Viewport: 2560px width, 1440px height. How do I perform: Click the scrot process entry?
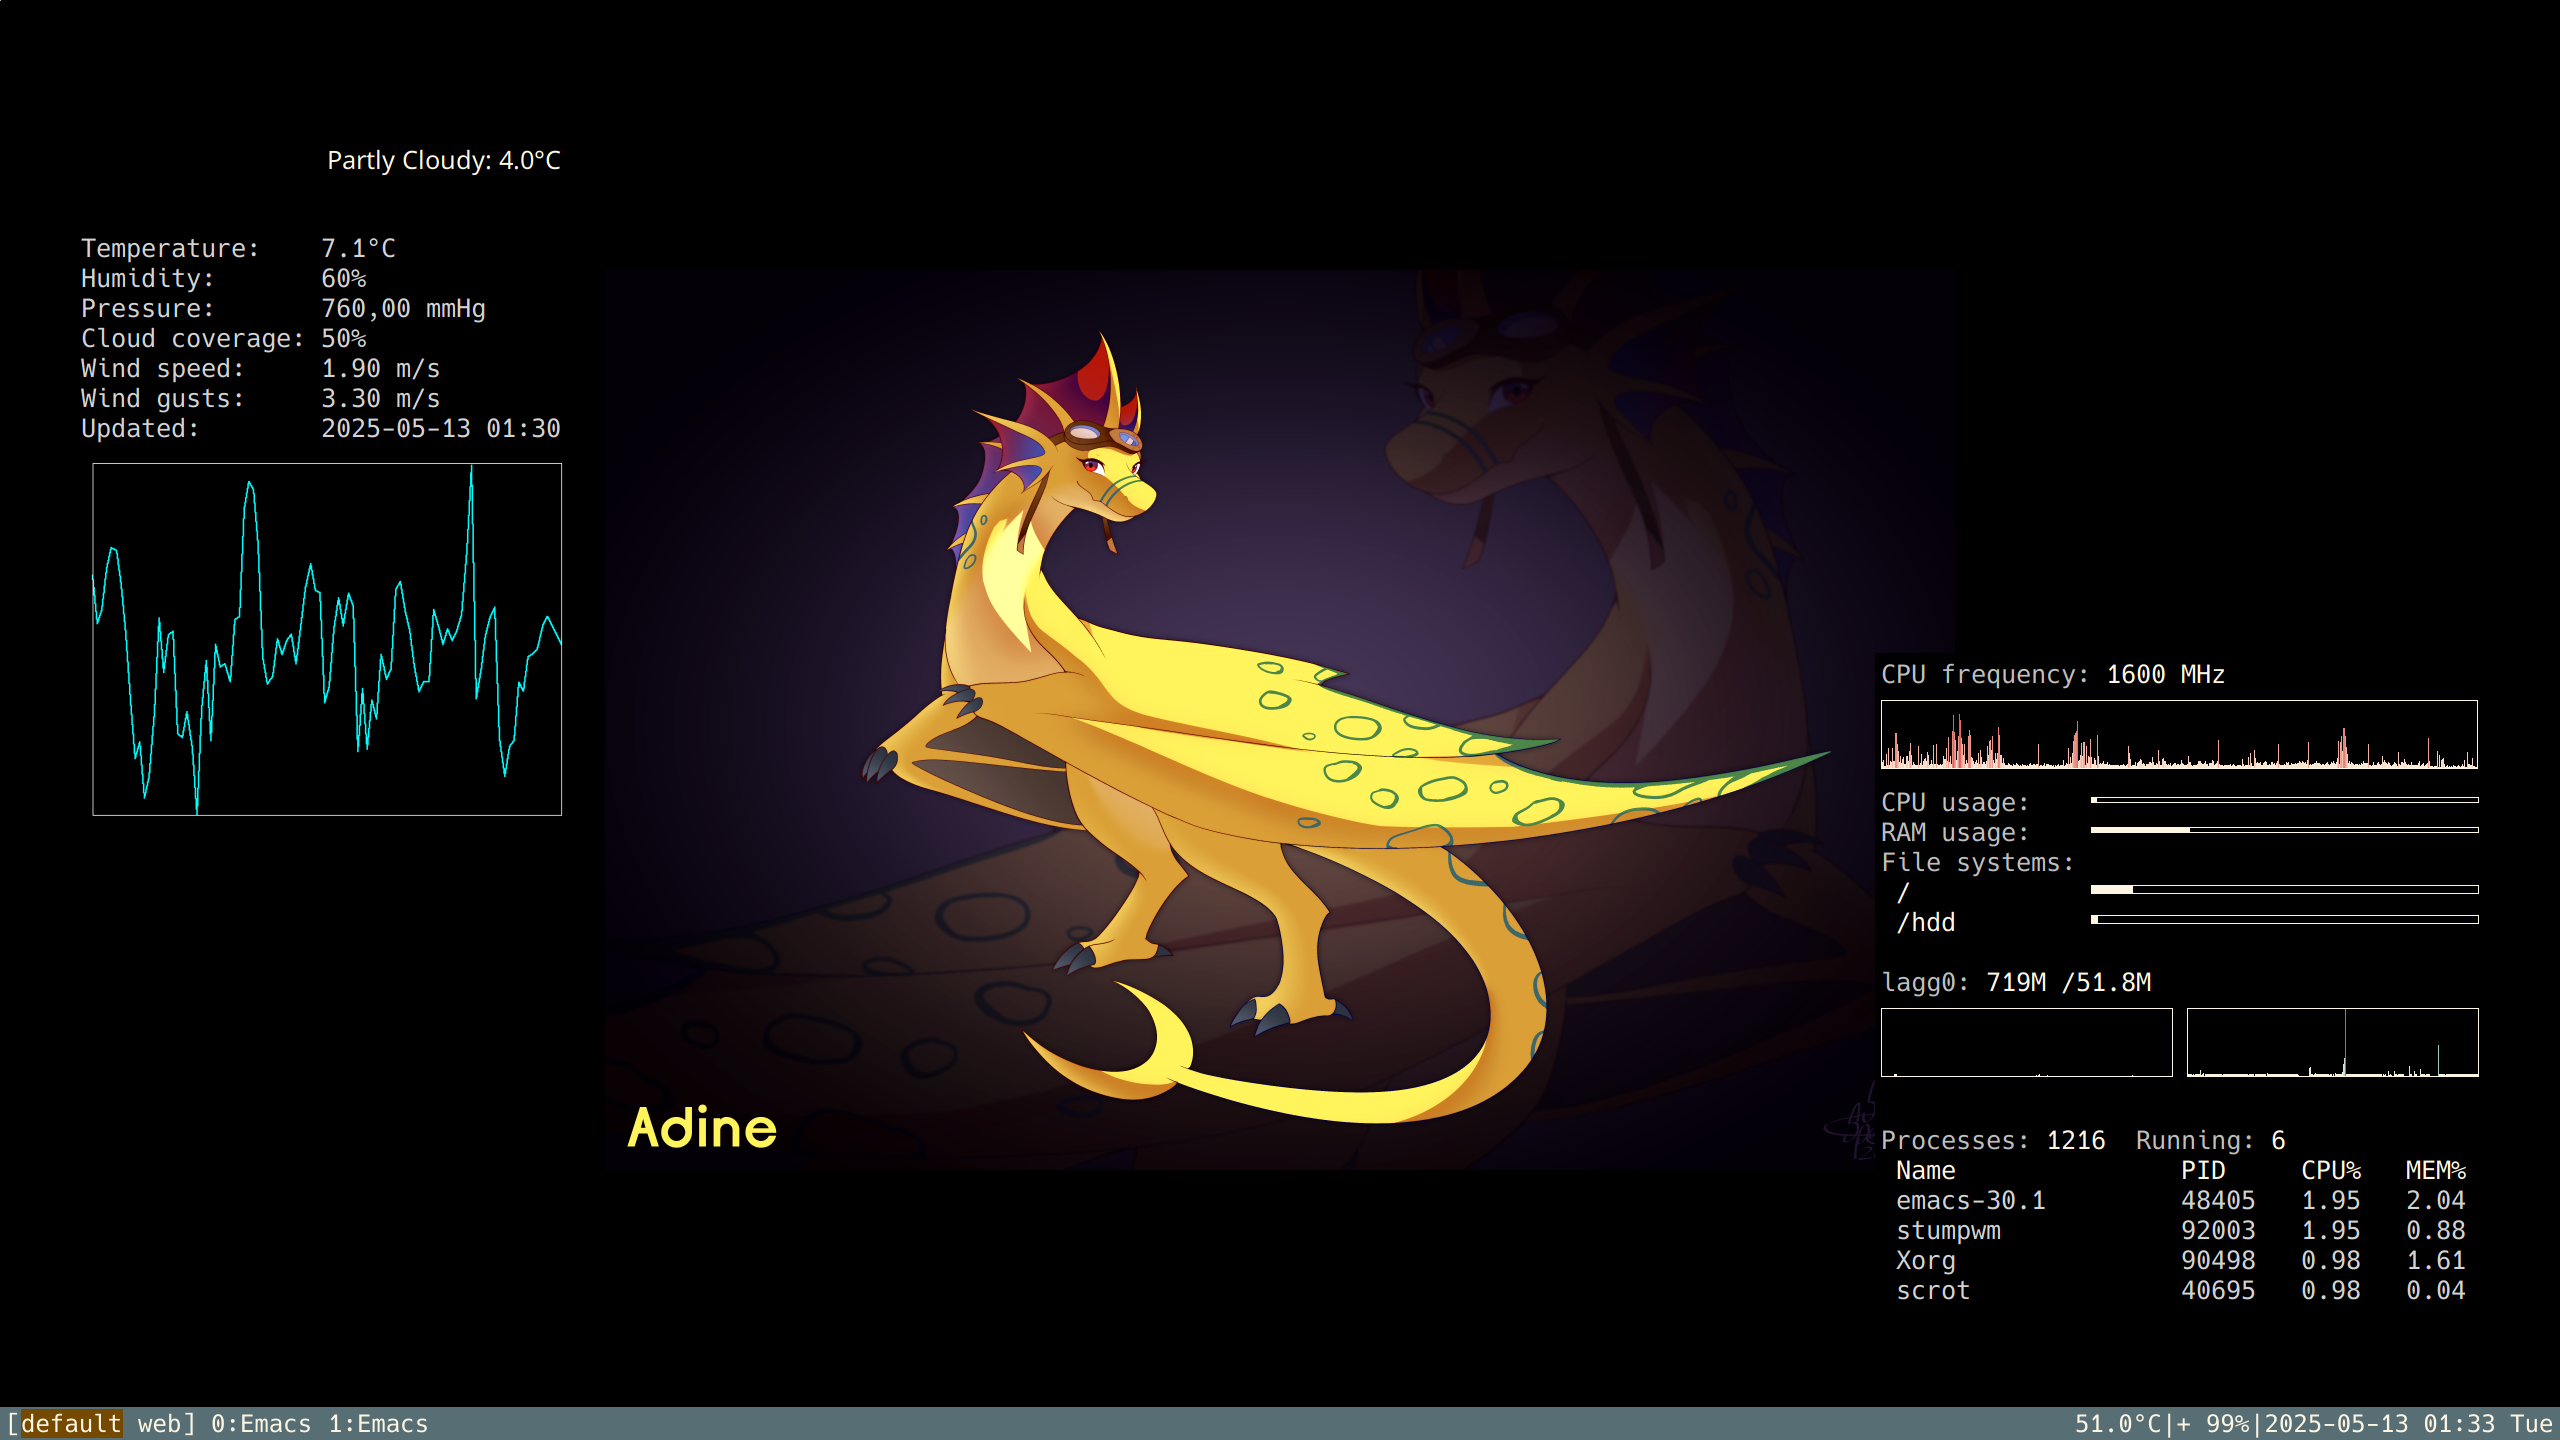pos(1932,1290)
